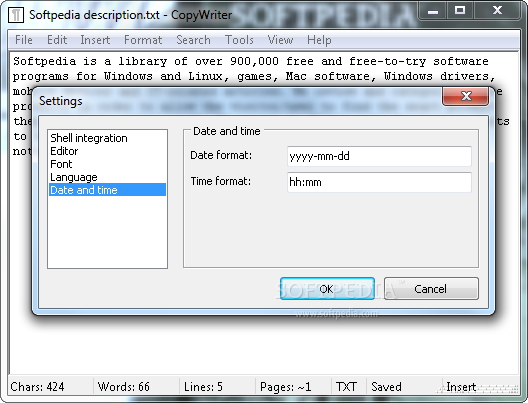This screenshot has width=528, height=403.
Task: Click Pages: ~1 status entry
Action: click(286, 387)
